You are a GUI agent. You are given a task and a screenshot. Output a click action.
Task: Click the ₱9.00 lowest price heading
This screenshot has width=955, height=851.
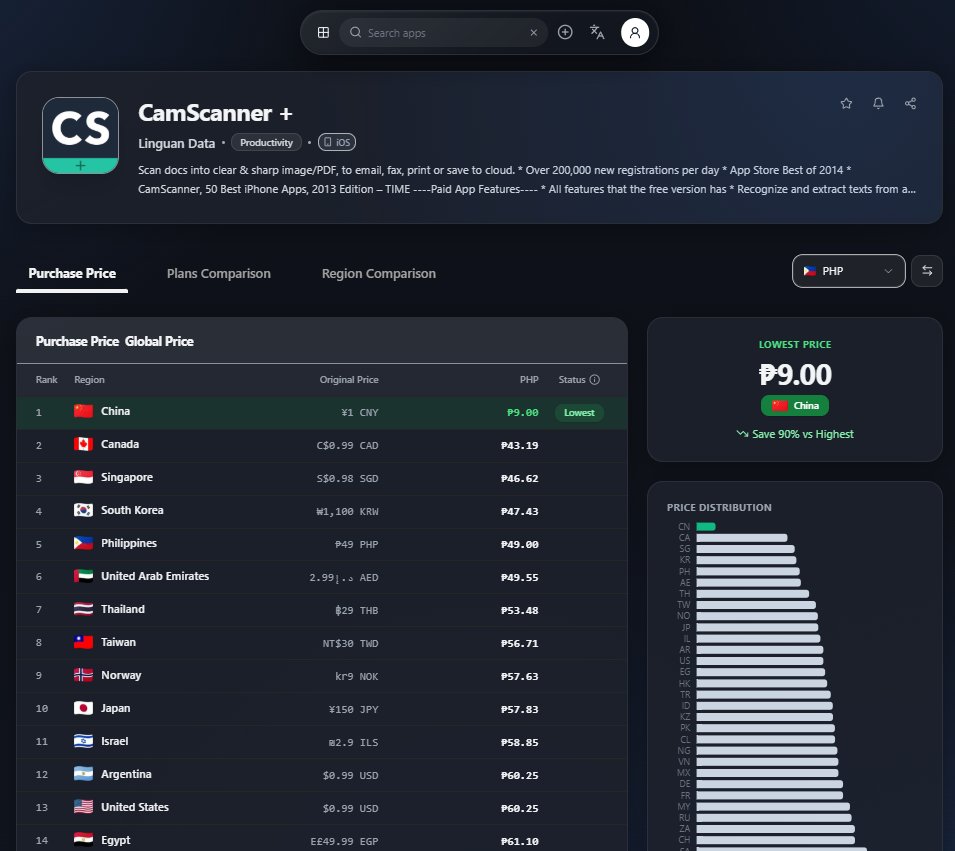coord(795,374)
